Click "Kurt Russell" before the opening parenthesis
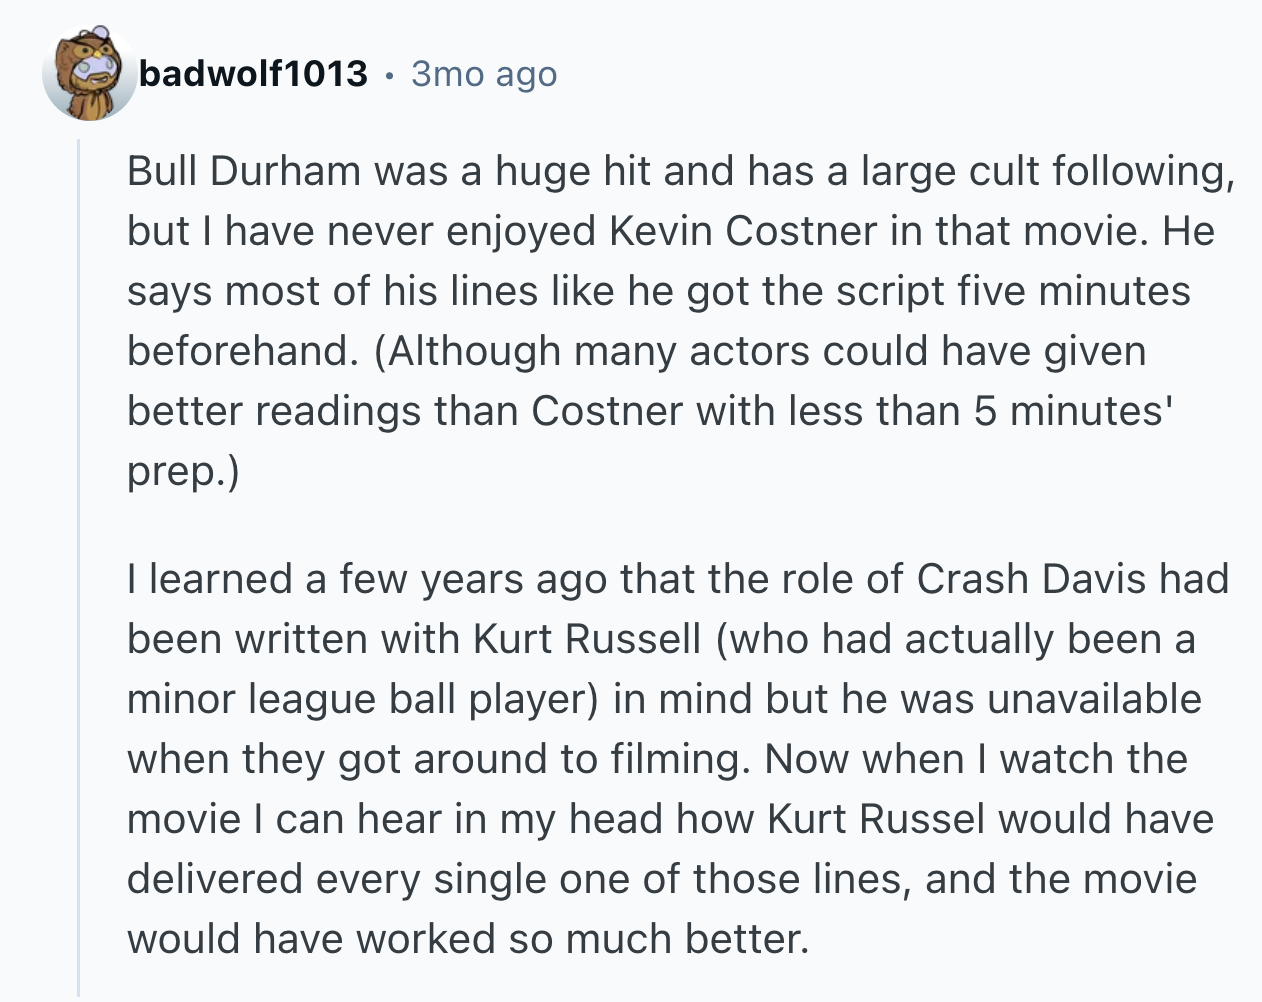Image resolution: width=1262 pixels, height=1002 pixels. click(587, 639)
